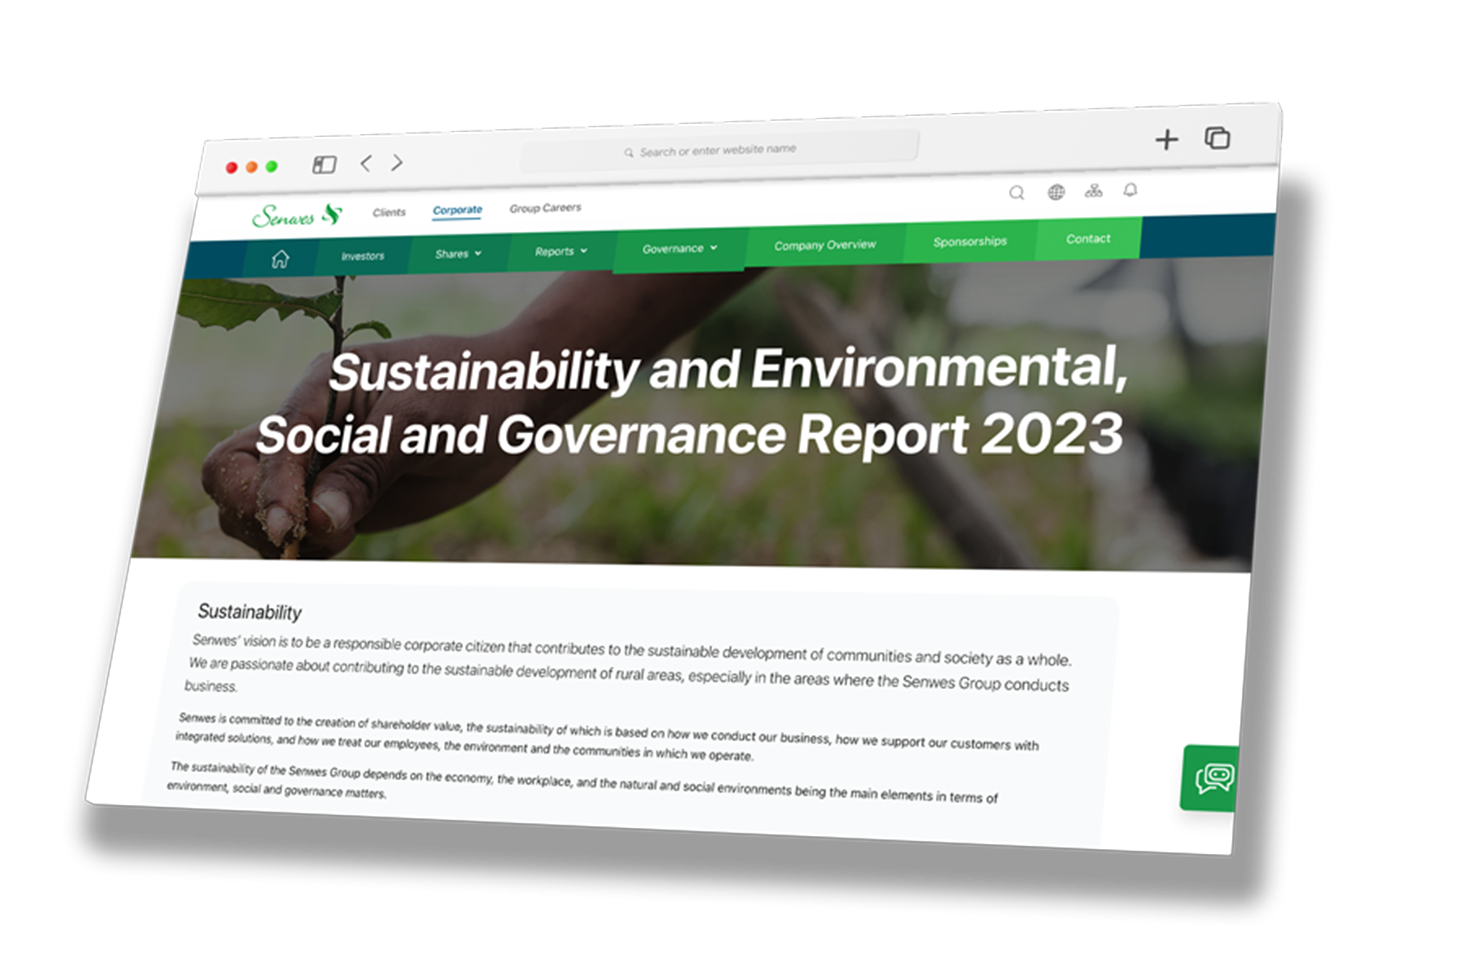Open the Sponsorships menu item
This screenshot has width=1480, height=980.
(970, 241)
